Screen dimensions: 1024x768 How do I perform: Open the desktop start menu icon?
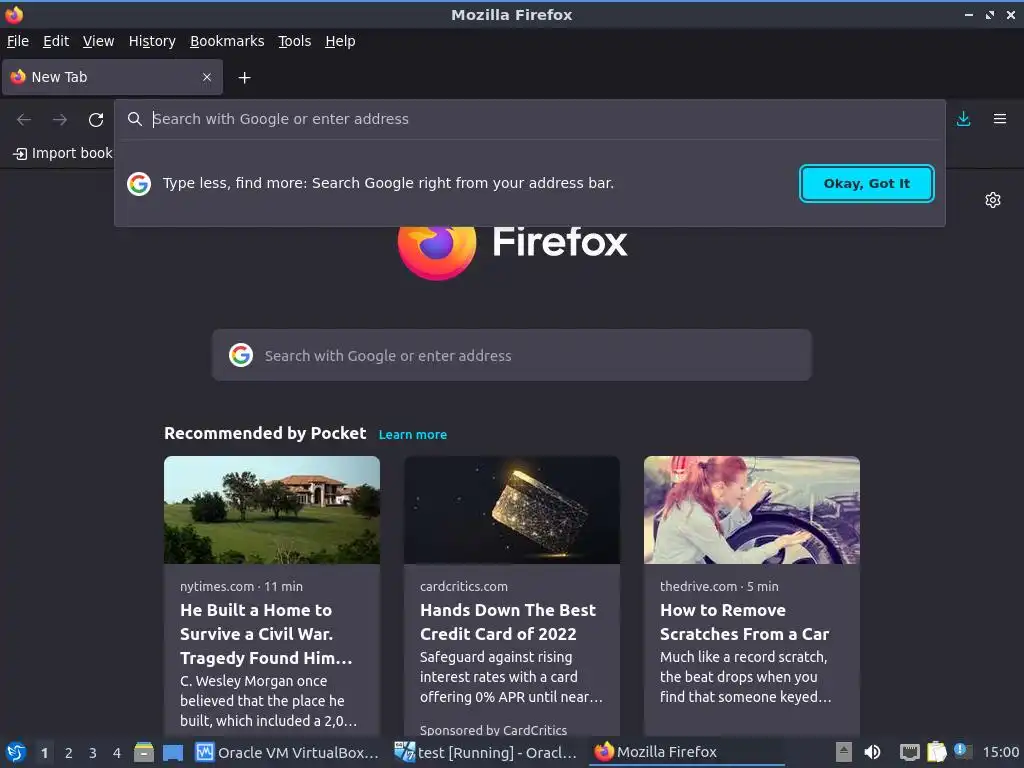16,752
